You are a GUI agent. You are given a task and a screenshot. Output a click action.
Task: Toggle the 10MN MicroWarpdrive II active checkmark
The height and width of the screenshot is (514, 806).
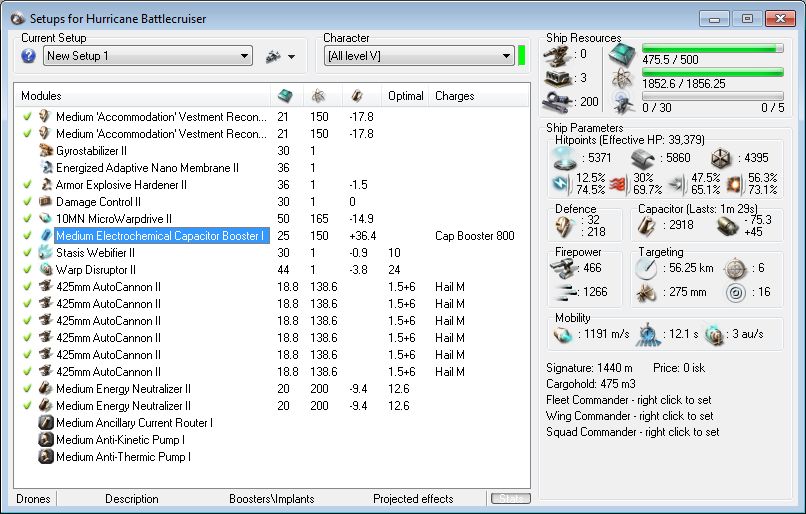click(x=28, y=219)
